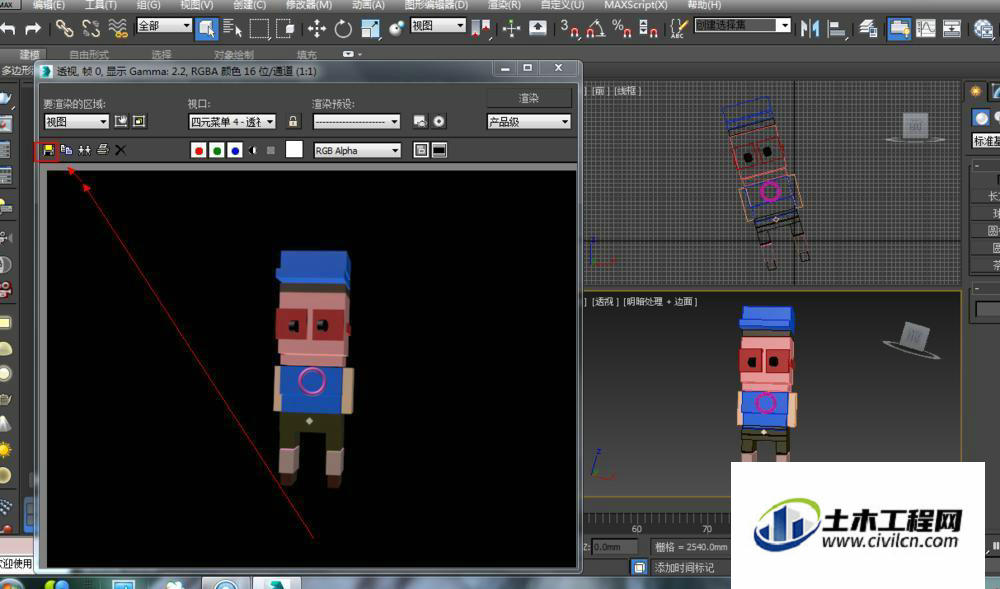Toggle the spinner snap button
This screenshot has width=1000, height=589.
(x=648, y=29)
